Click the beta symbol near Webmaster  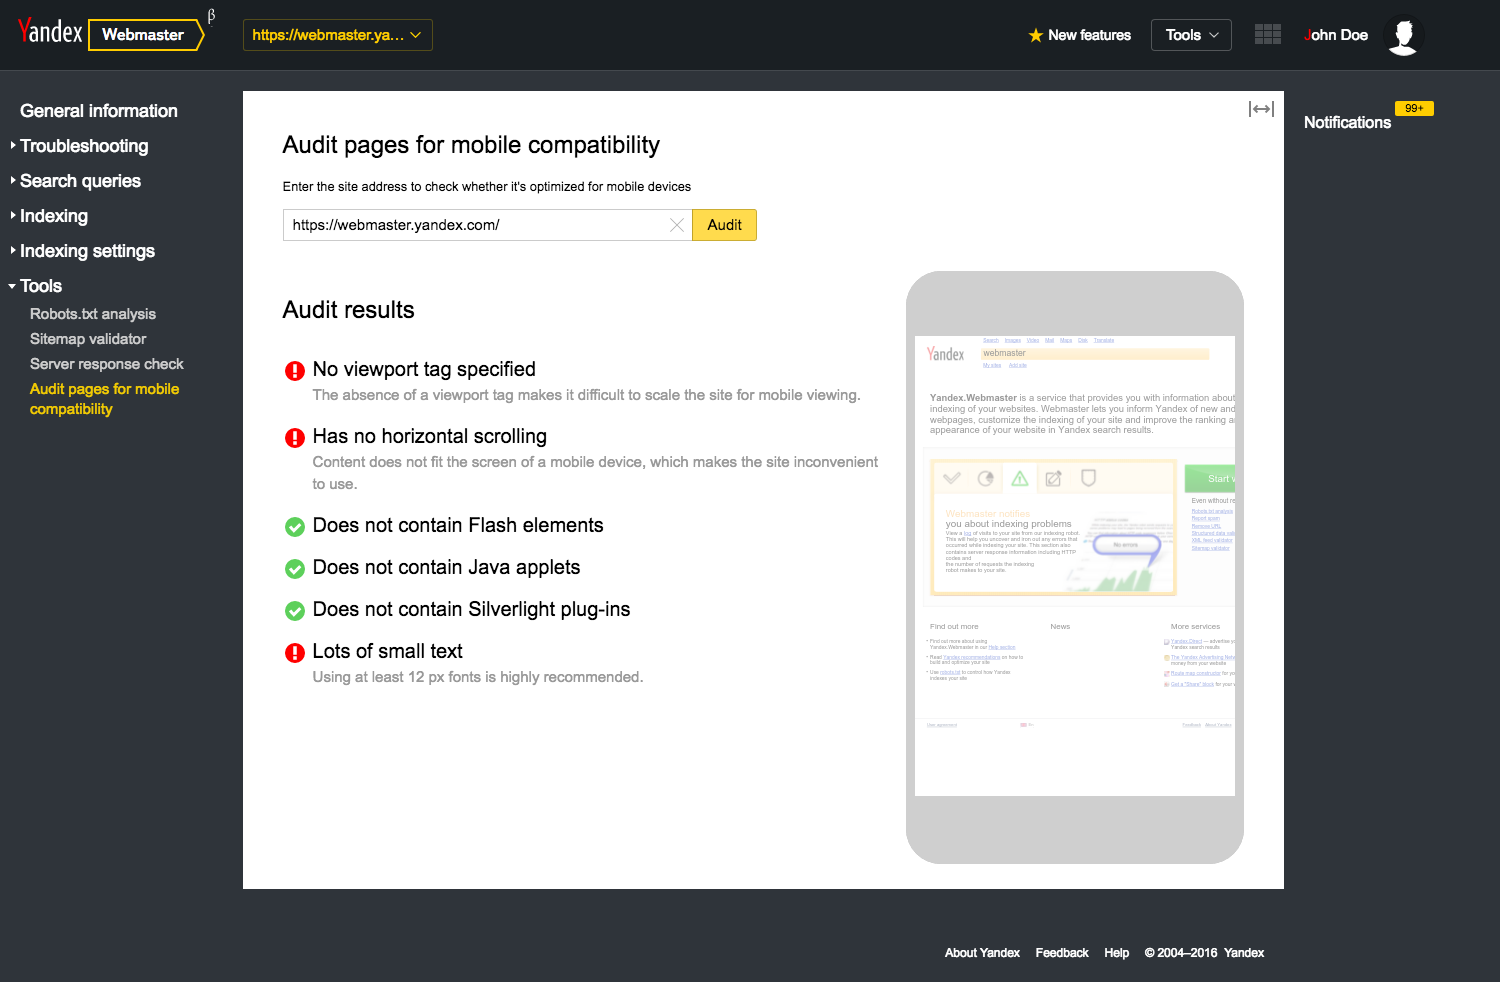tap(211, 15)
